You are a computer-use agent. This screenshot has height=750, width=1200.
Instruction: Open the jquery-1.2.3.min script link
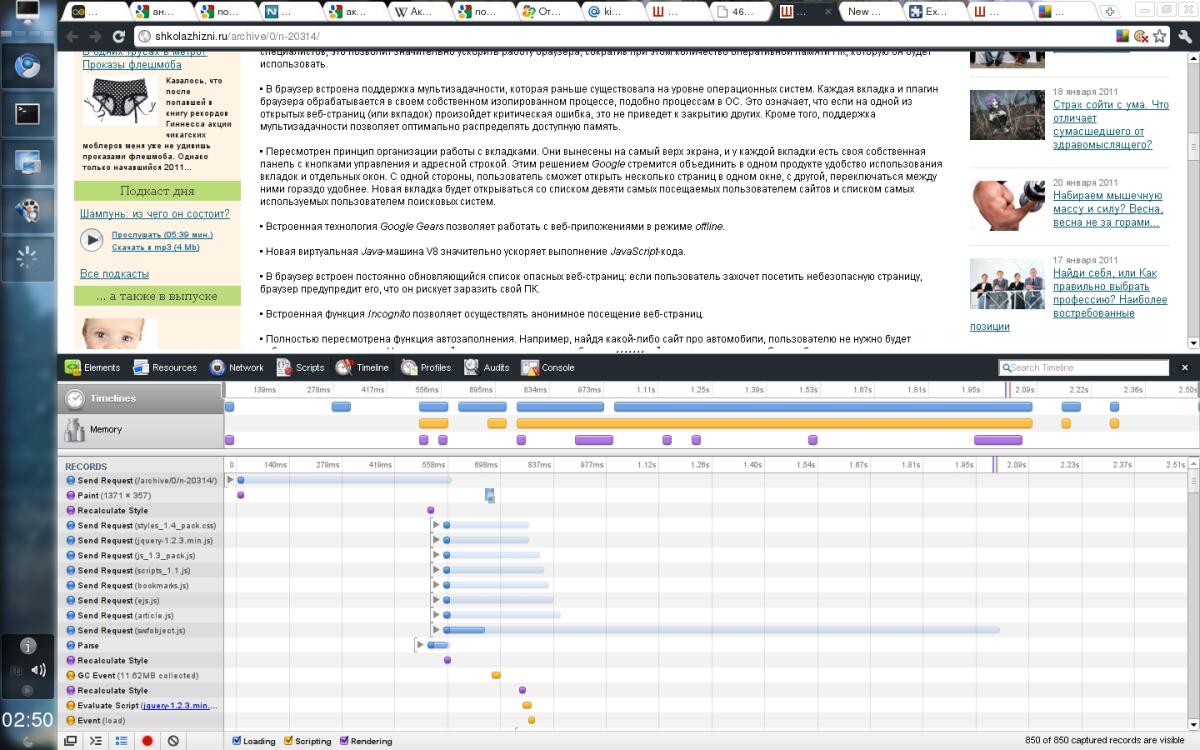175,705
